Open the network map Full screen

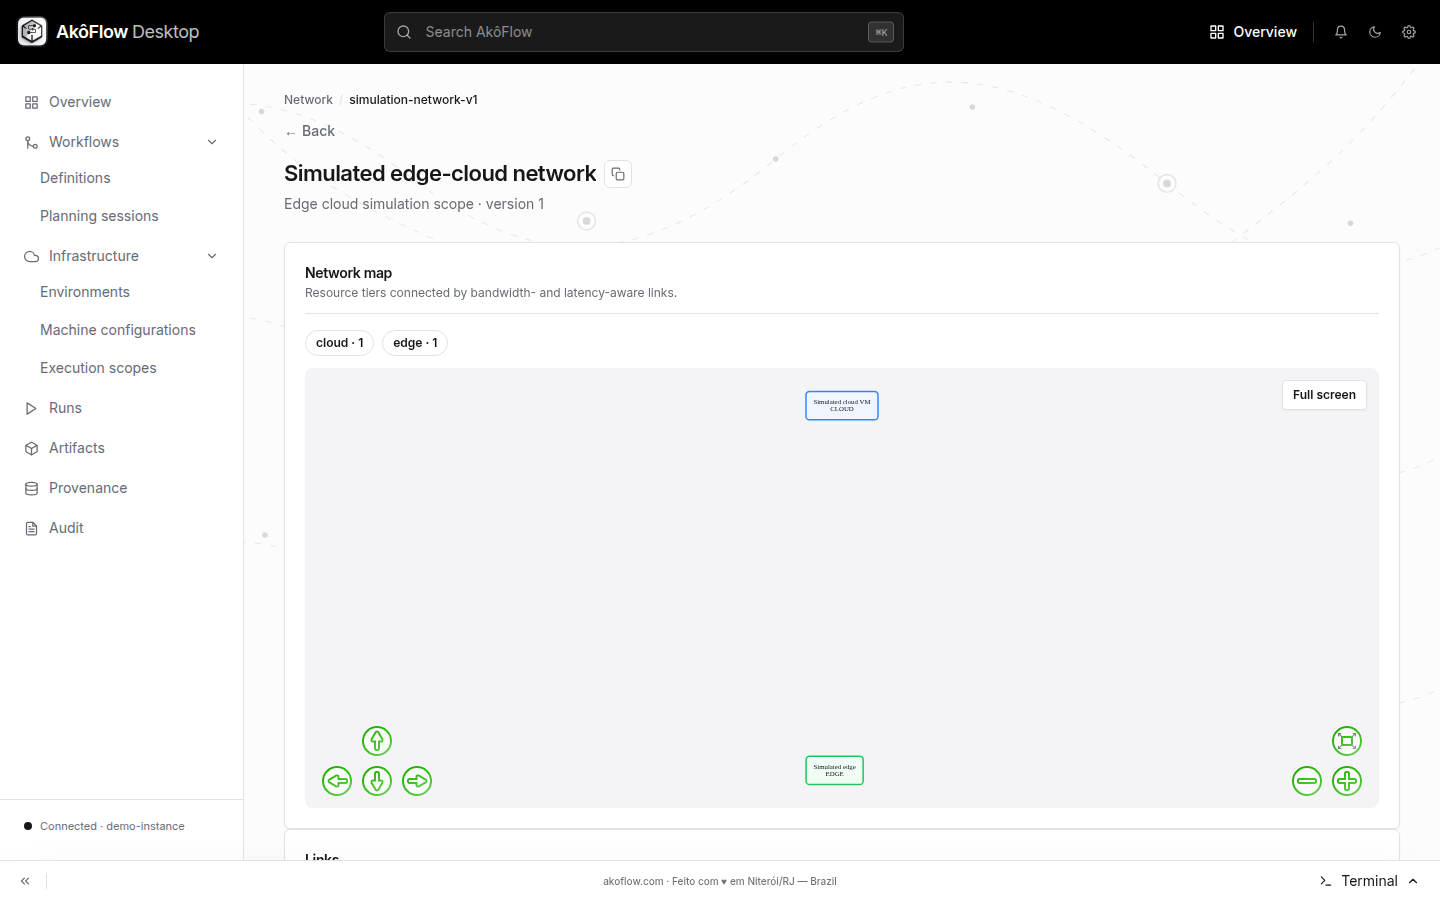(1324, 395)
